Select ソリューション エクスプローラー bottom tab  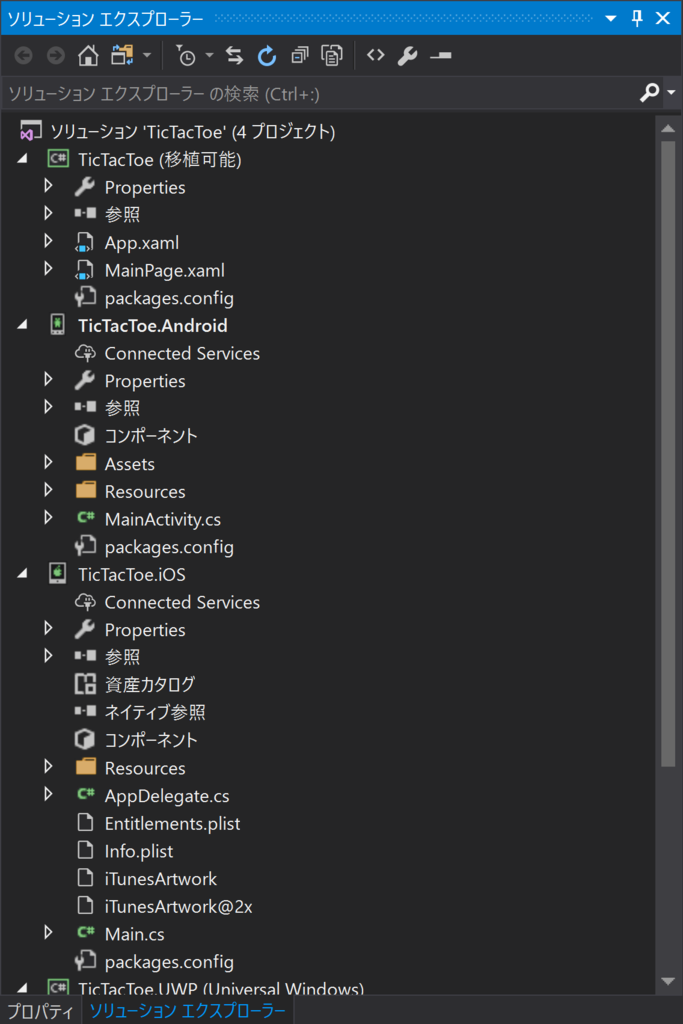pos(187,1011)
